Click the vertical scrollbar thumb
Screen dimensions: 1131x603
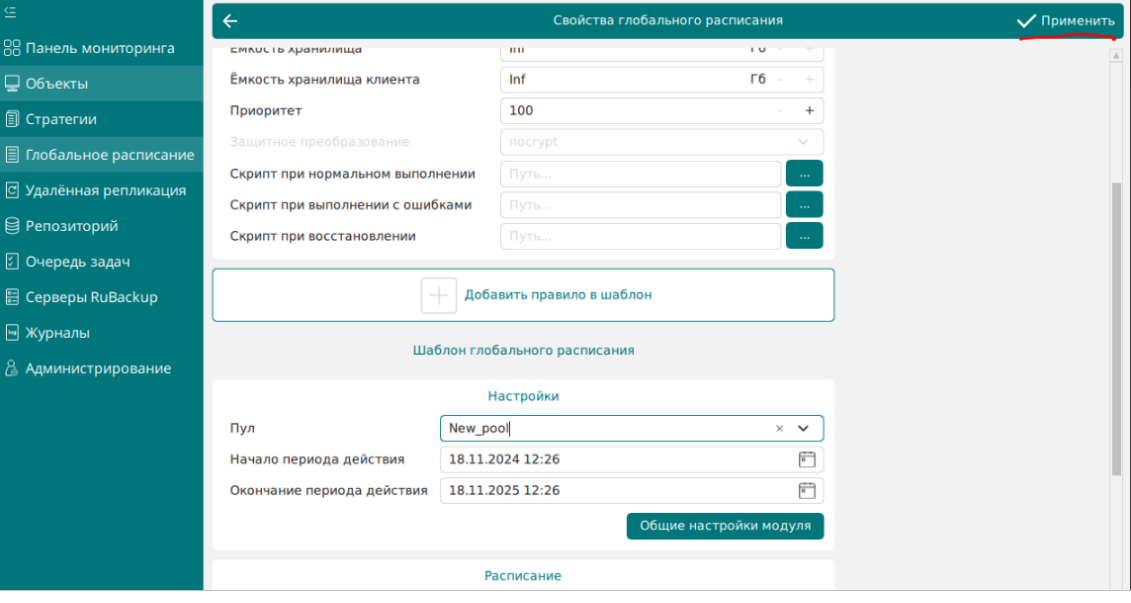[x=1116, y=328]
